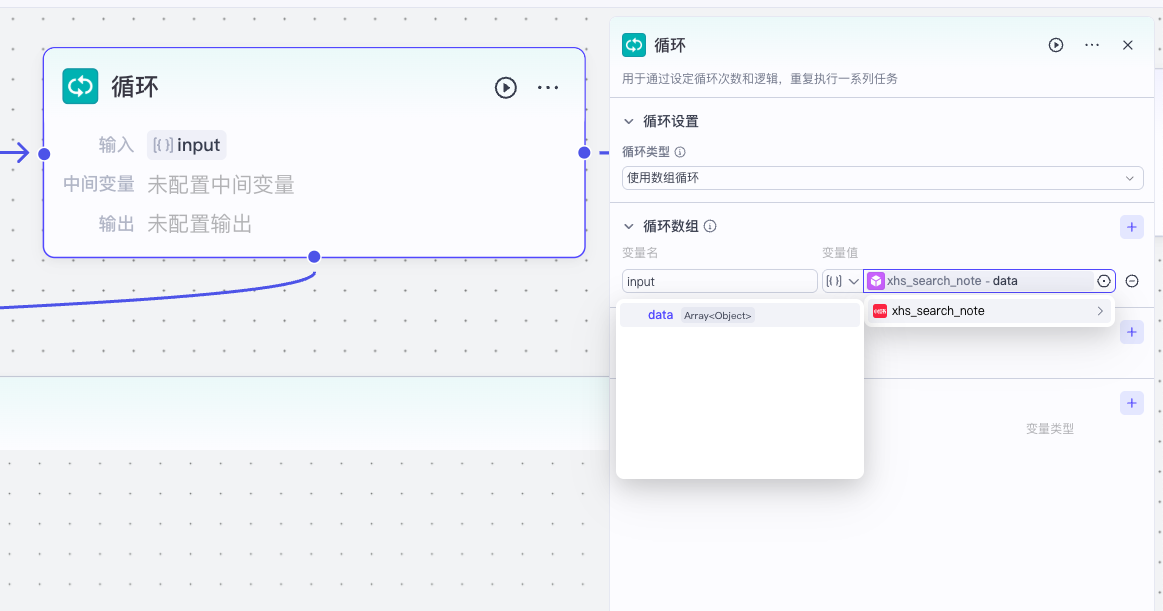Click the 变量类型 column label

coord(1050,429)
